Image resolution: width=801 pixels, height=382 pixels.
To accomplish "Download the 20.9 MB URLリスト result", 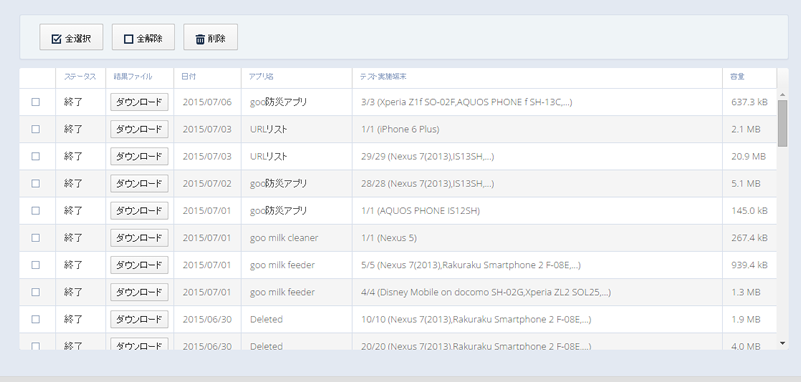I will pos(139,156).
